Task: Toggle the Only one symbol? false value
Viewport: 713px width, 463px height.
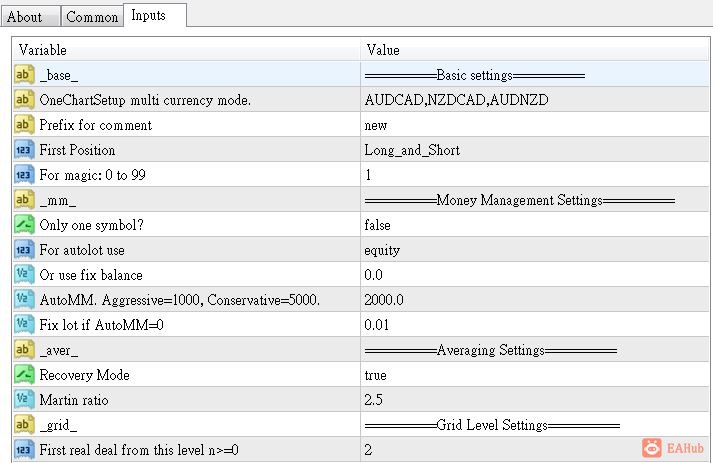Action: pyautogui.click(x=377, y=225)
